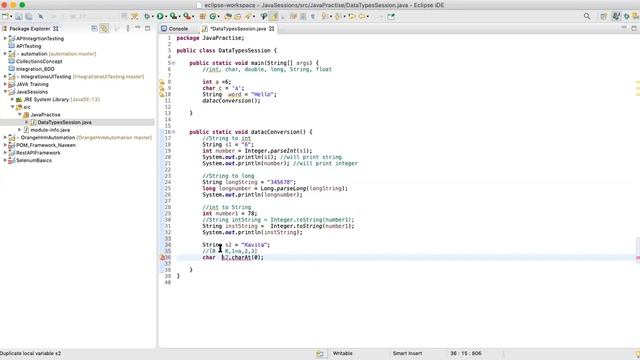
Task: Click the magnifier Quick Access search icon
Action: tap(587, 16)
